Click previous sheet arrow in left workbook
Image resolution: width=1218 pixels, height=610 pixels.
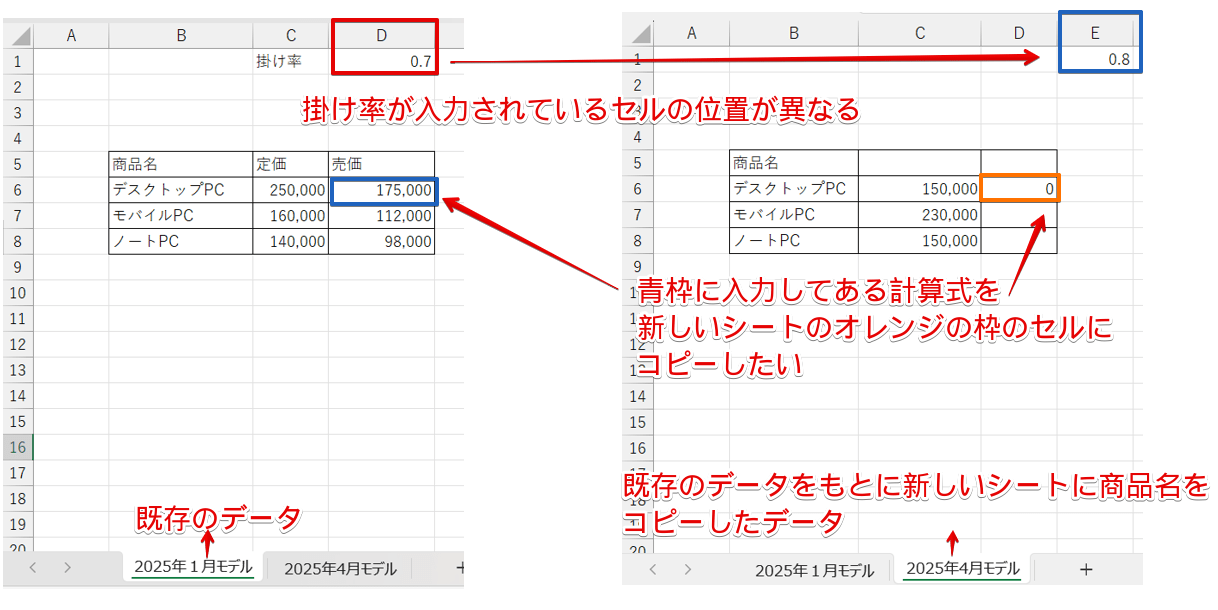[x=32, y=568]
